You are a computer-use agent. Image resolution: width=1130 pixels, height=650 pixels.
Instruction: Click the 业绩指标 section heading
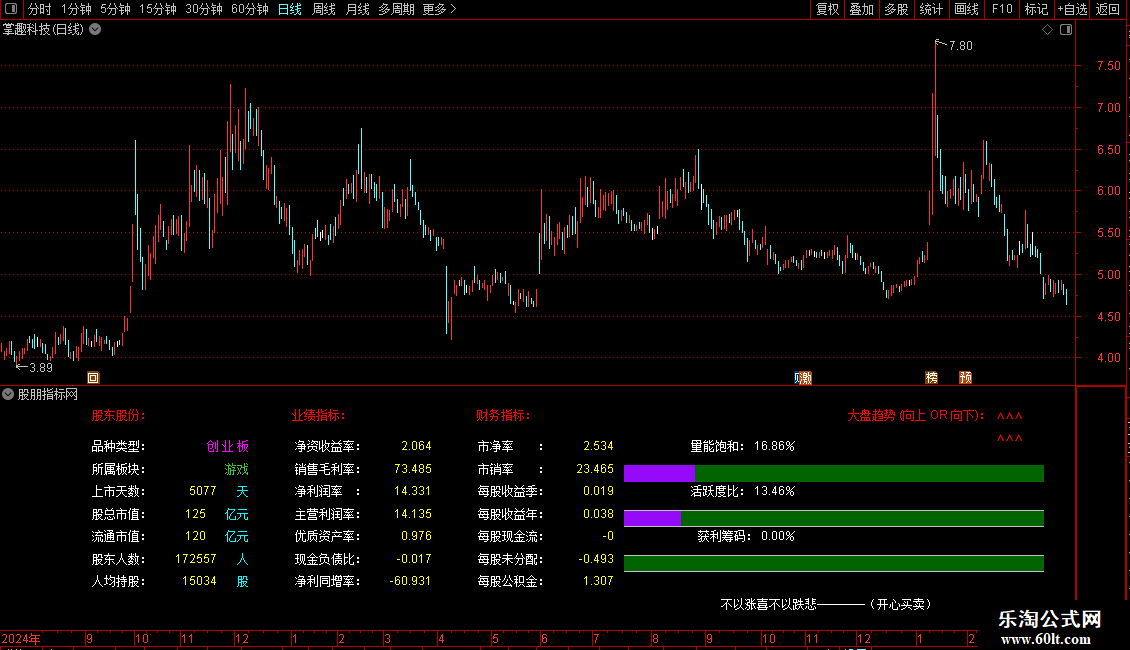319,415
